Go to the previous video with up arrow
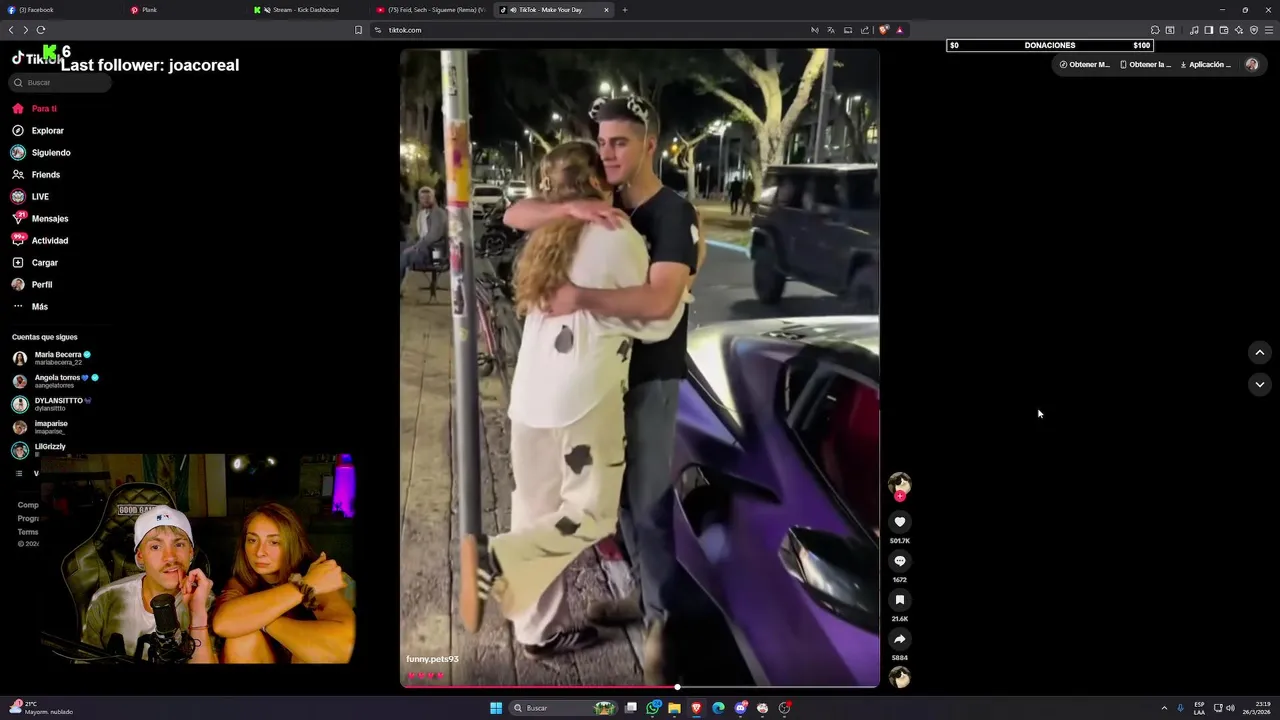 coord(1259,352)
